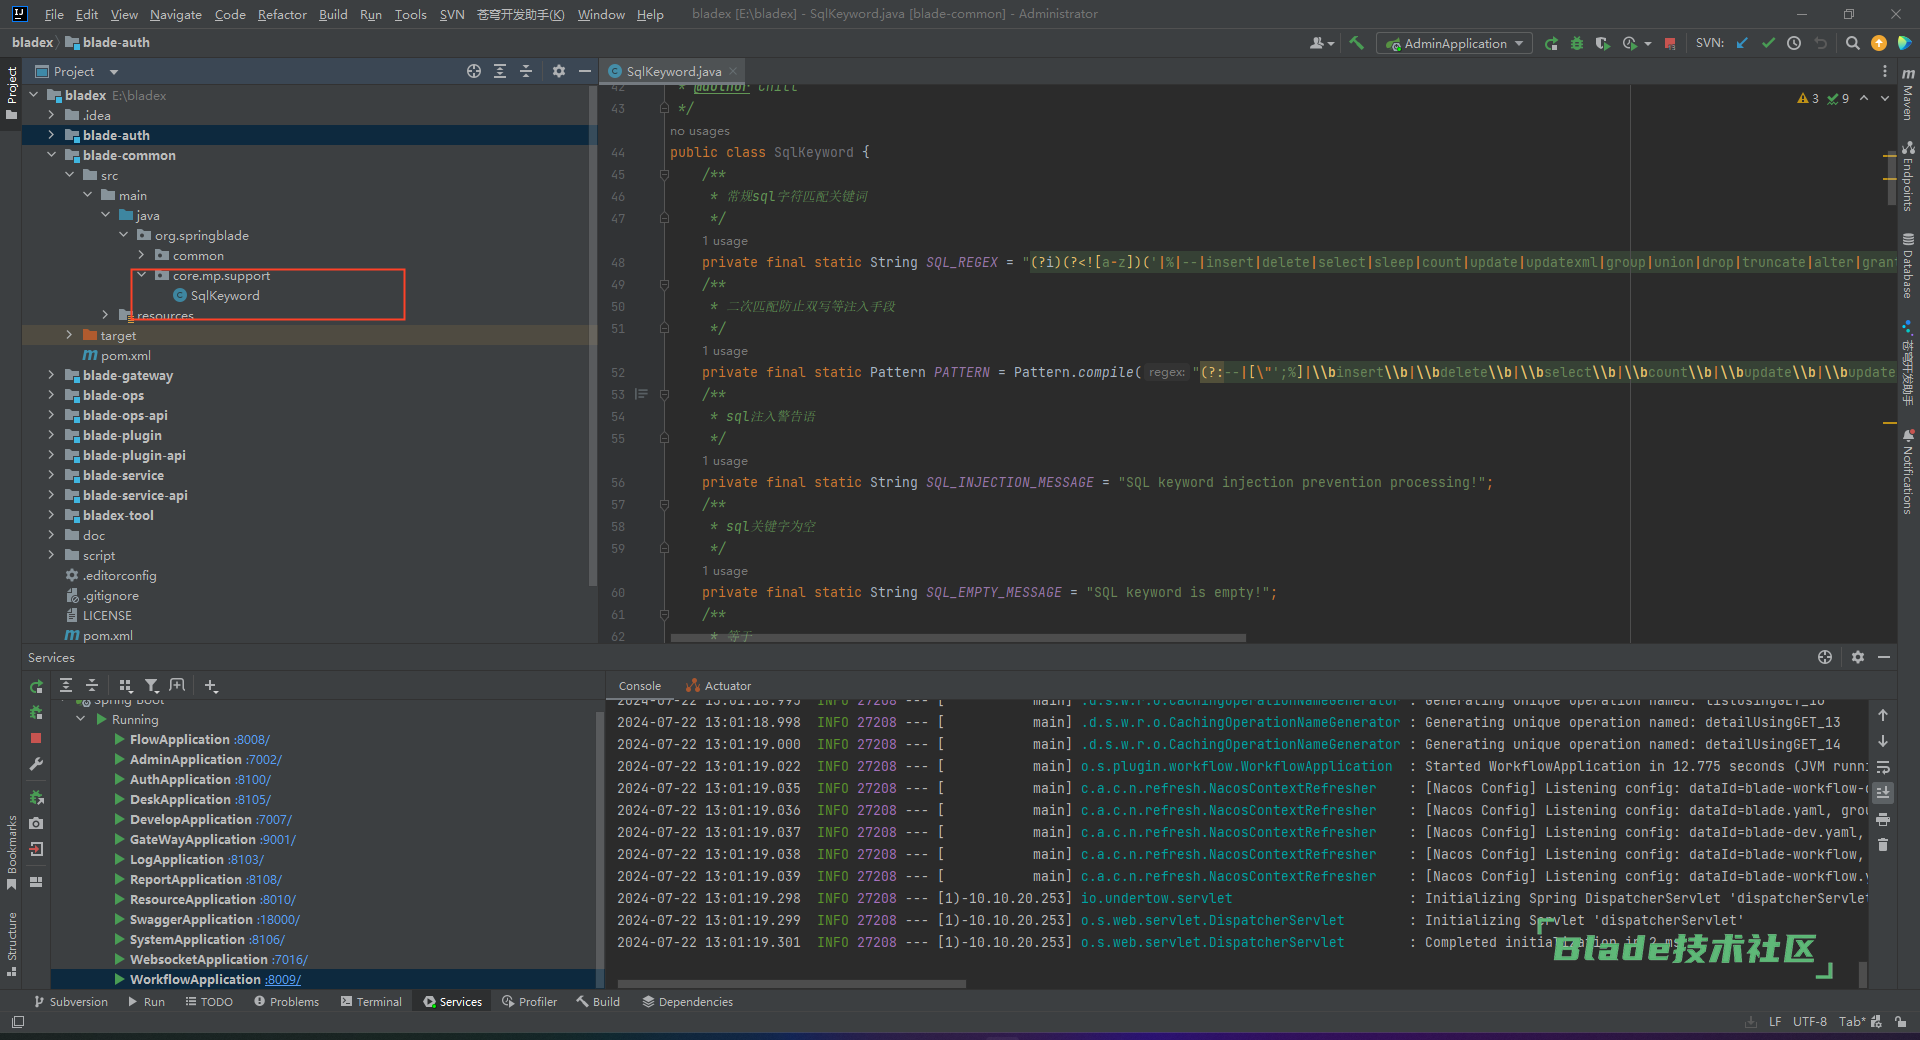The width and height of the screenshot is (1920, 1040).
Task: Open Search Everywhere magnifier icon
Action: [x=1852, y=43]
